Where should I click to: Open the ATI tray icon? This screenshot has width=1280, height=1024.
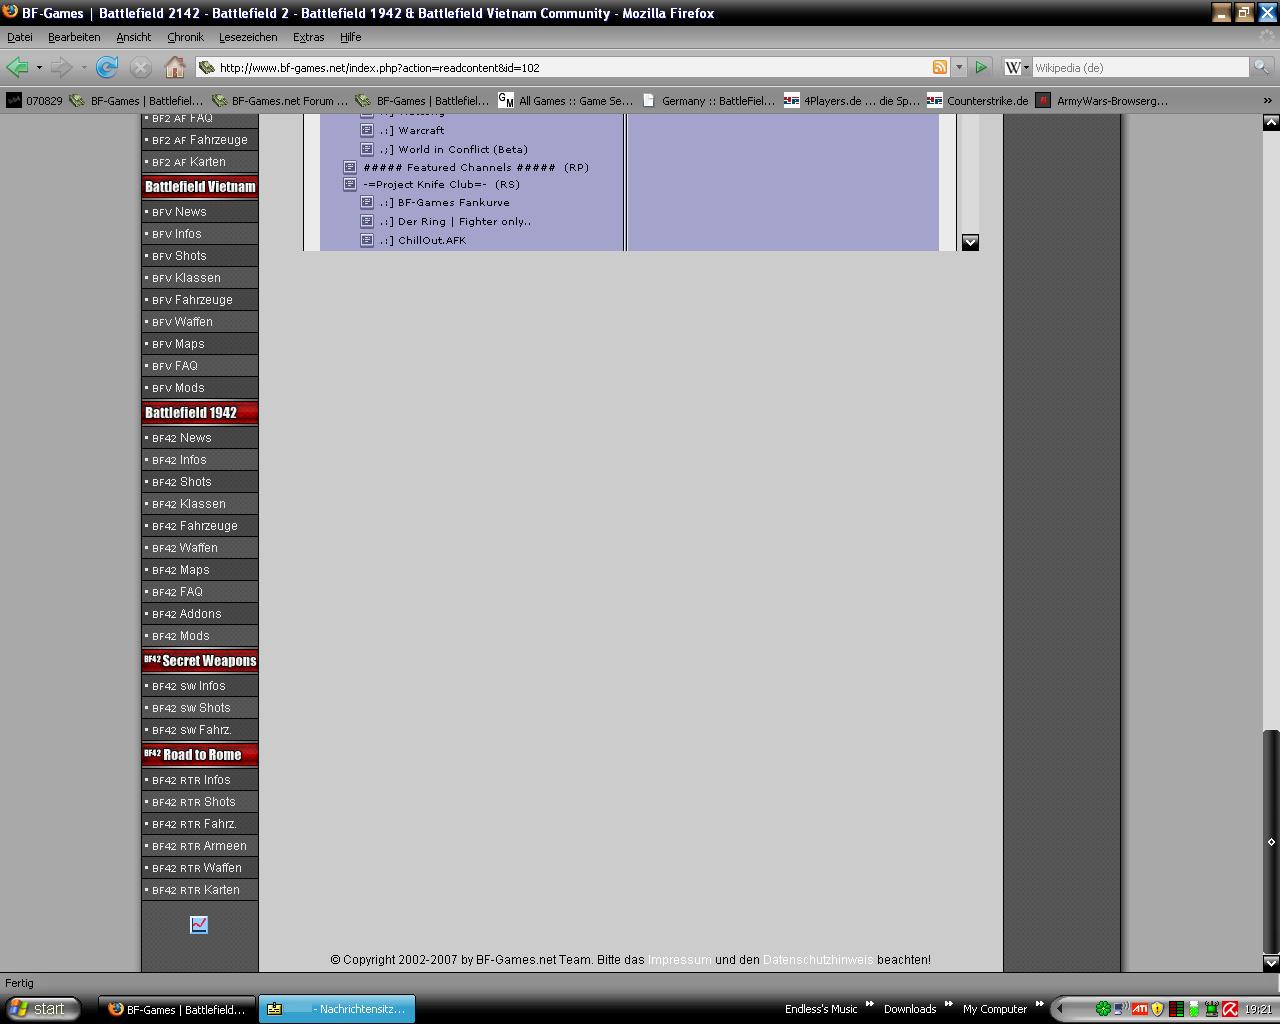[1139, 1009]
